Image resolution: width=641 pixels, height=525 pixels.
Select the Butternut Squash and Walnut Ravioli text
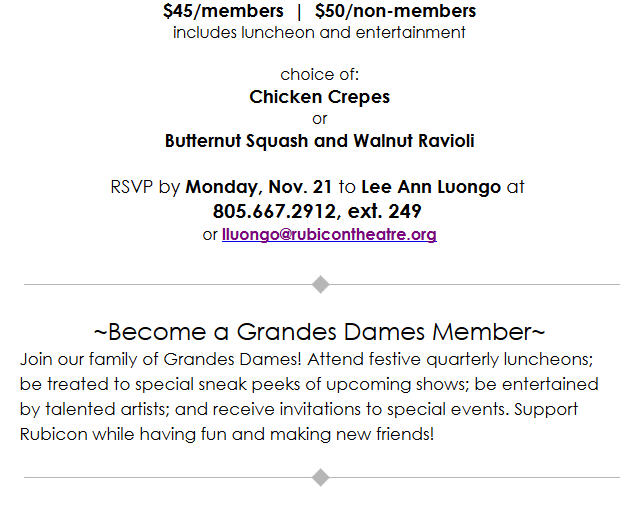pos(320,141)
